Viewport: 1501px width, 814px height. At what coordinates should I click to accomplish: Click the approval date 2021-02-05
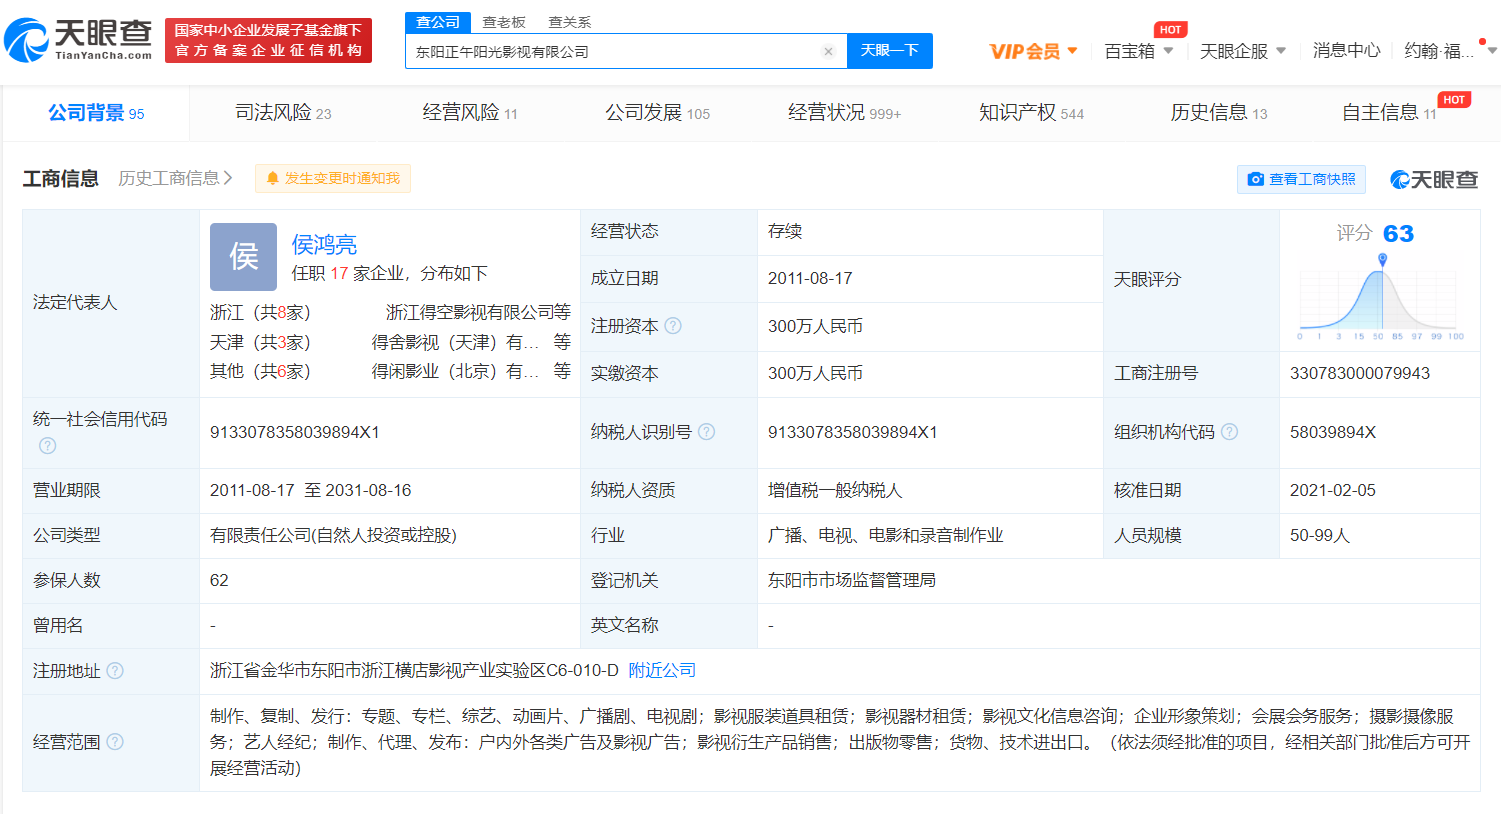(1333, 490)
